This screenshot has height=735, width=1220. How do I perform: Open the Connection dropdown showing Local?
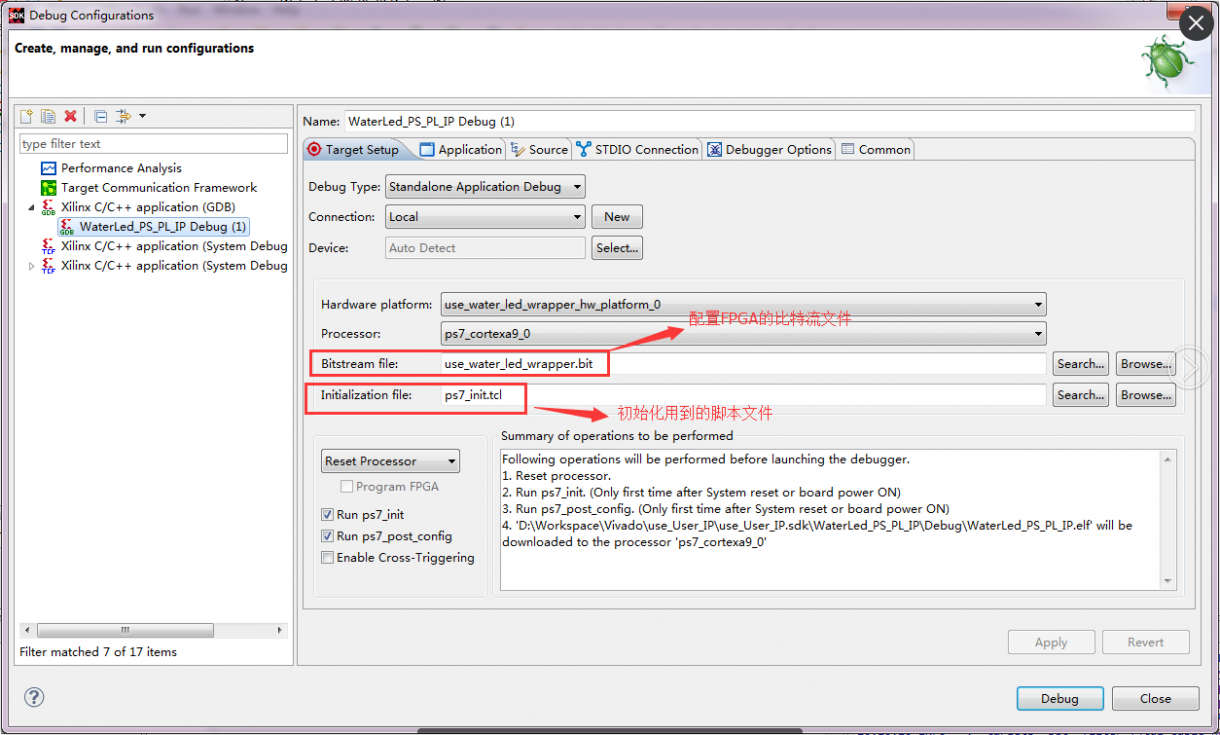click(485, 217)
